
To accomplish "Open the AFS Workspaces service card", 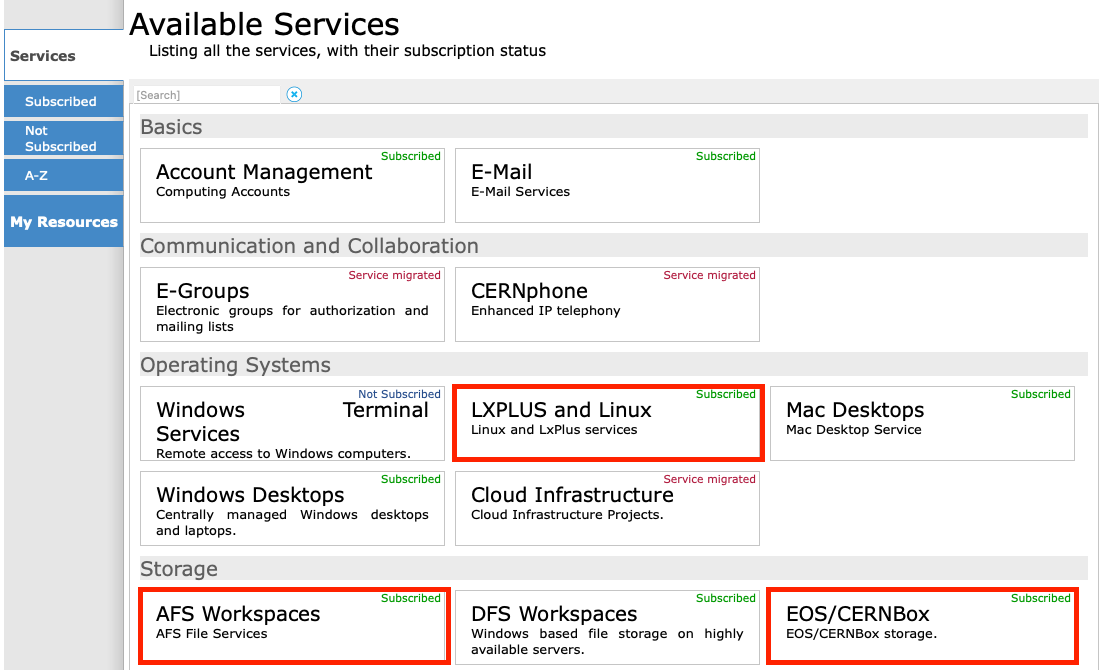I will click(292, 627).
